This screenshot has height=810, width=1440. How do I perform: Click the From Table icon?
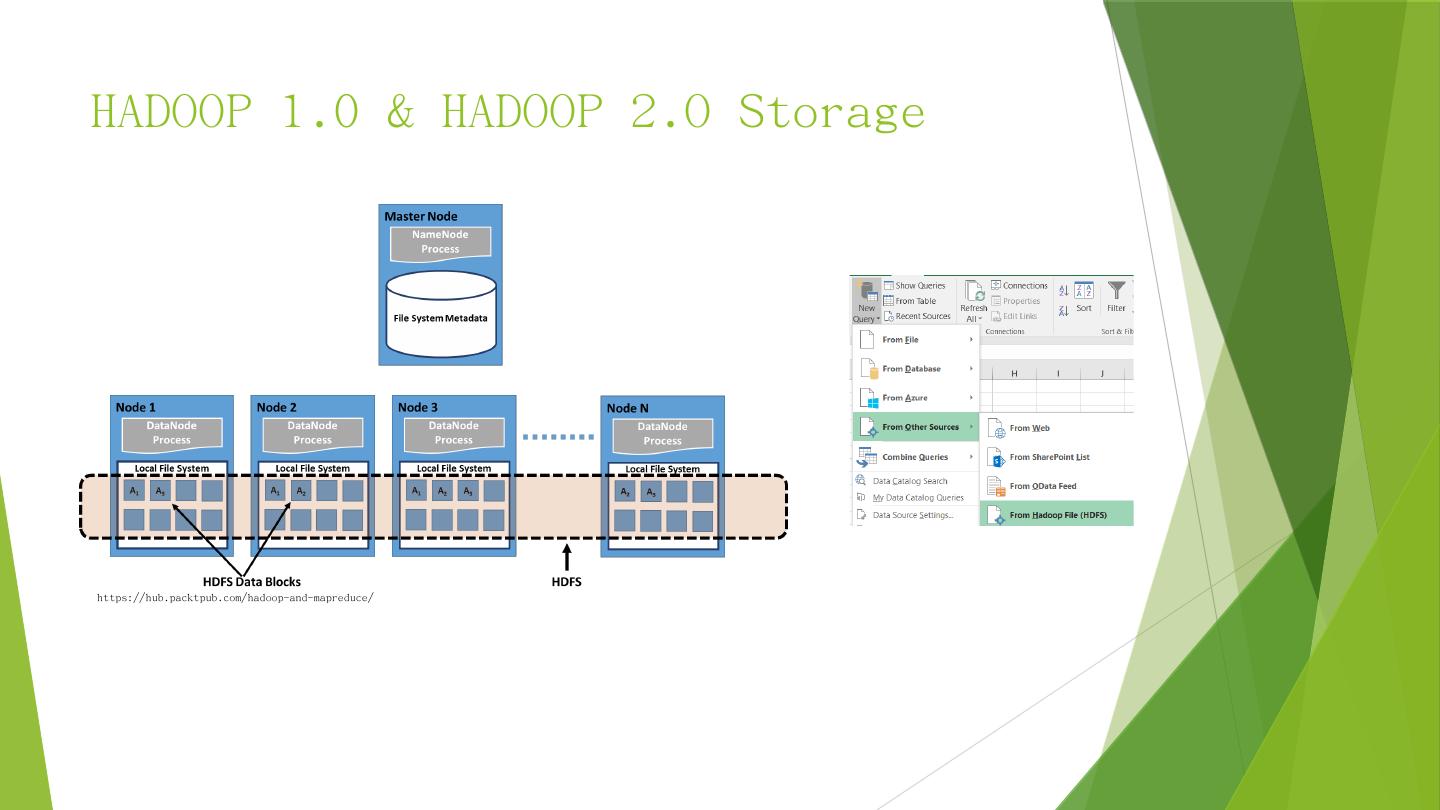pyautogui.click(x=889, y=301)
